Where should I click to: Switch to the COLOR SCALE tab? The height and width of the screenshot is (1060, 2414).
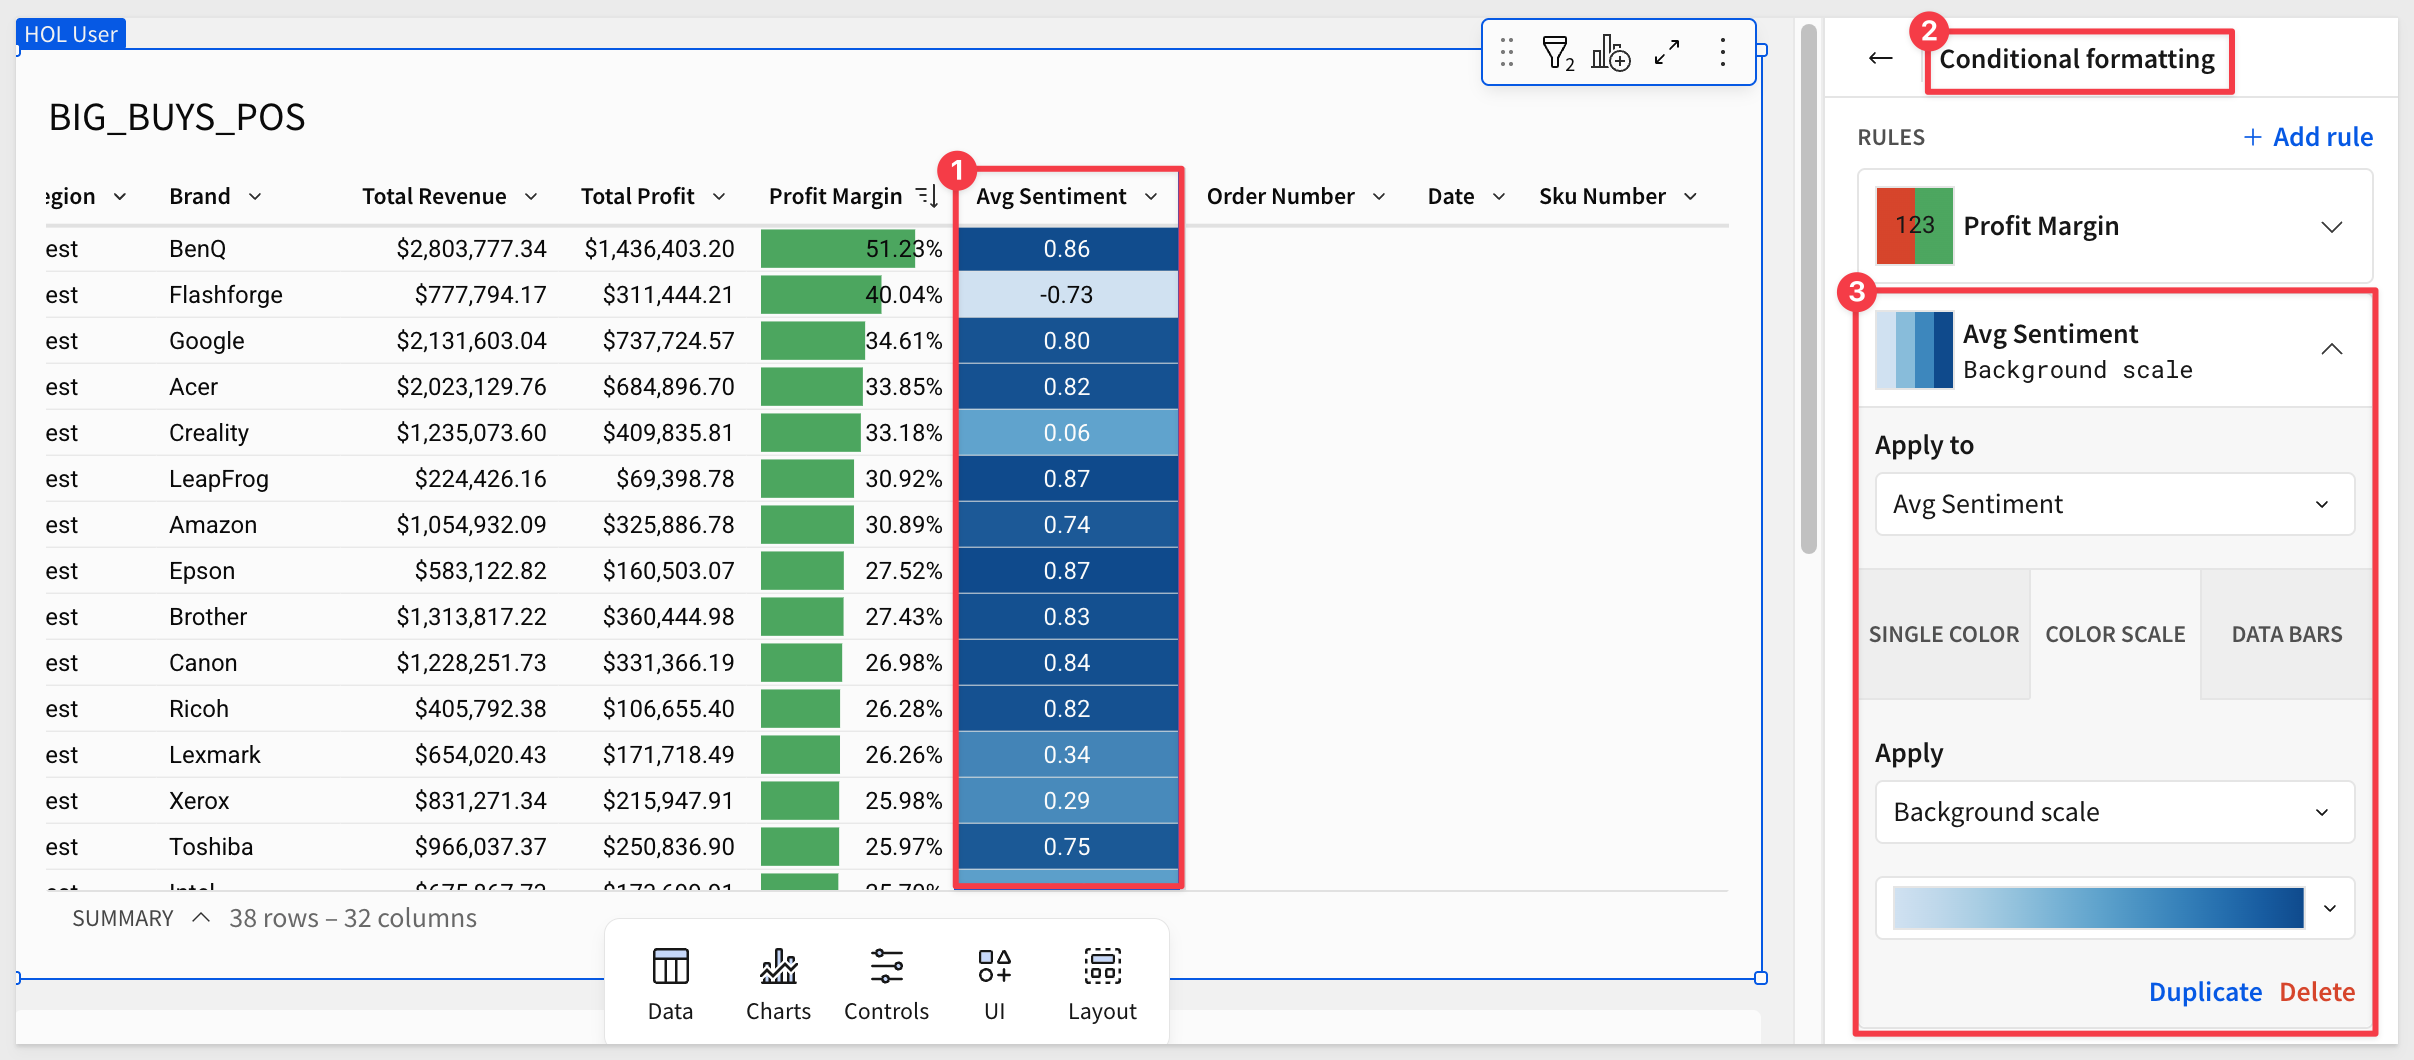2115,634
